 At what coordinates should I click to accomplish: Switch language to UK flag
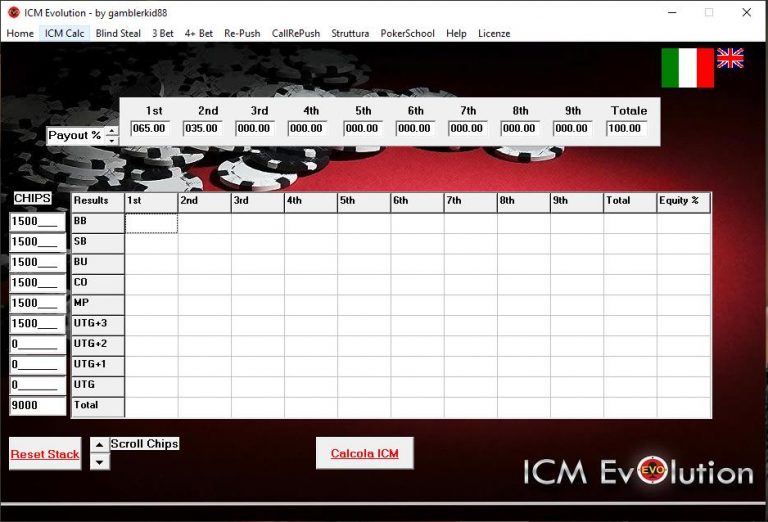[730, 58]
